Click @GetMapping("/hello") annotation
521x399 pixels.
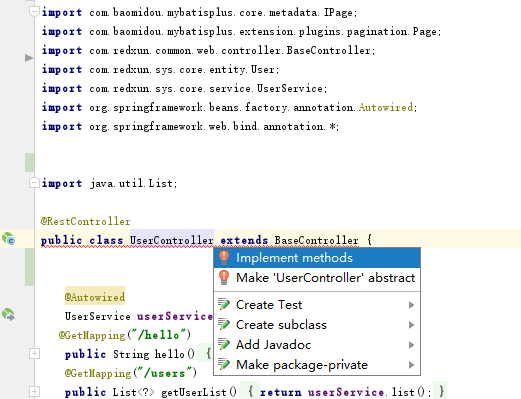(125, 335)
